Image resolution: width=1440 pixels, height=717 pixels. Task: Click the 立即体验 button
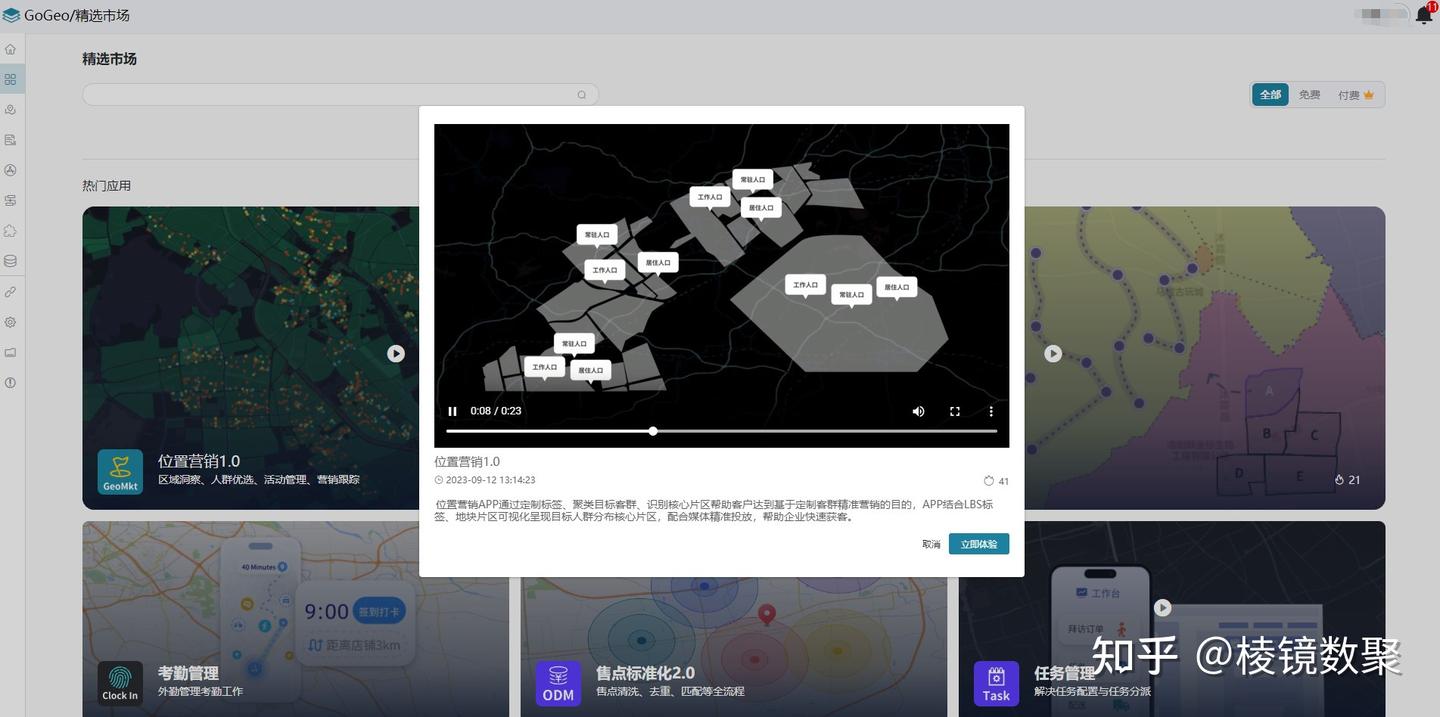tap(978, 544)
